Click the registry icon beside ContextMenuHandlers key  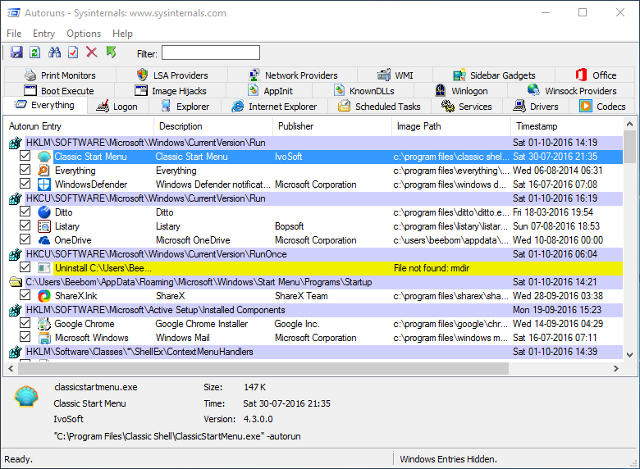(x=15, y=352)
